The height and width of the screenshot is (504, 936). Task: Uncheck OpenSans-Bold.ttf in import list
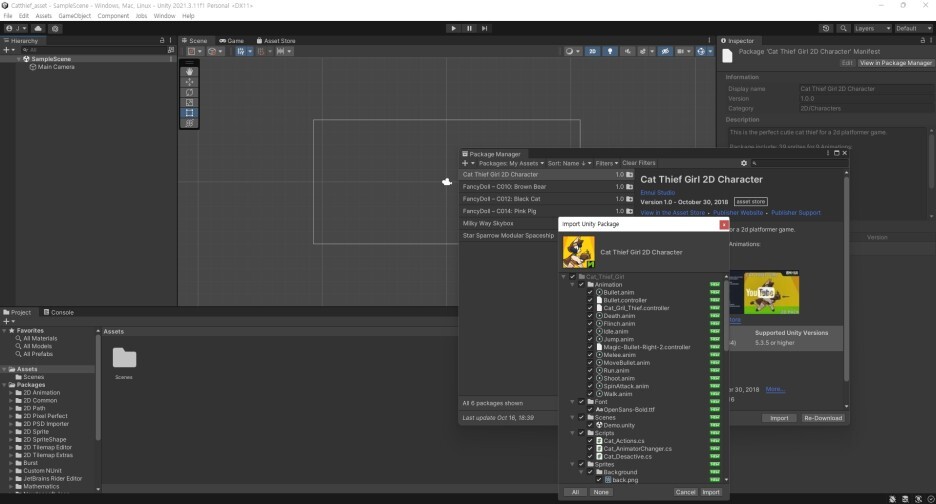click(x=590, y=410)
